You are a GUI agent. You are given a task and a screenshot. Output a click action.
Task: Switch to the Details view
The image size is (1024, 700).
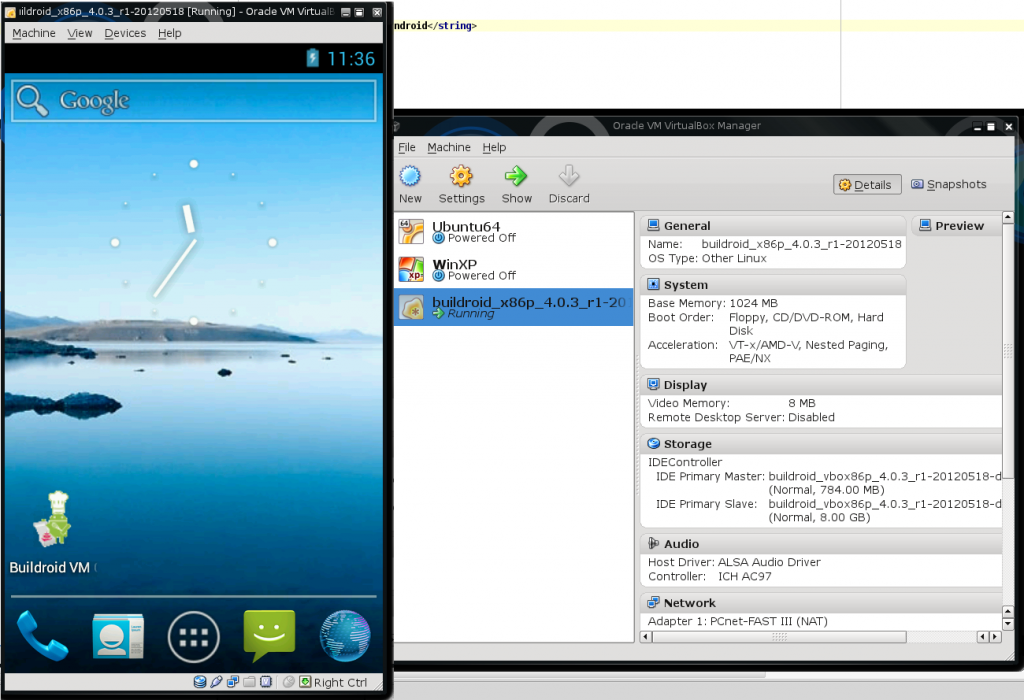tap(867, 185)
